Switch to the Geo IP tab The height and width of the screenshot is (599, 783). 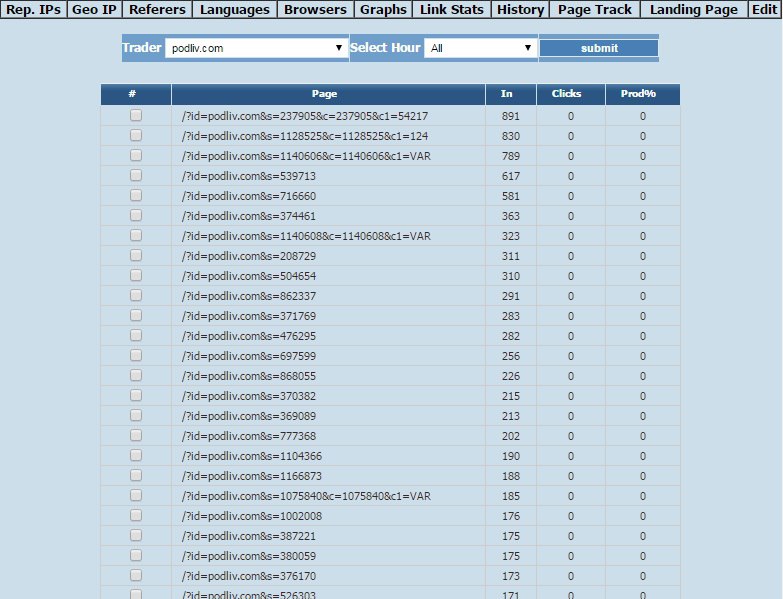(94, 9)
